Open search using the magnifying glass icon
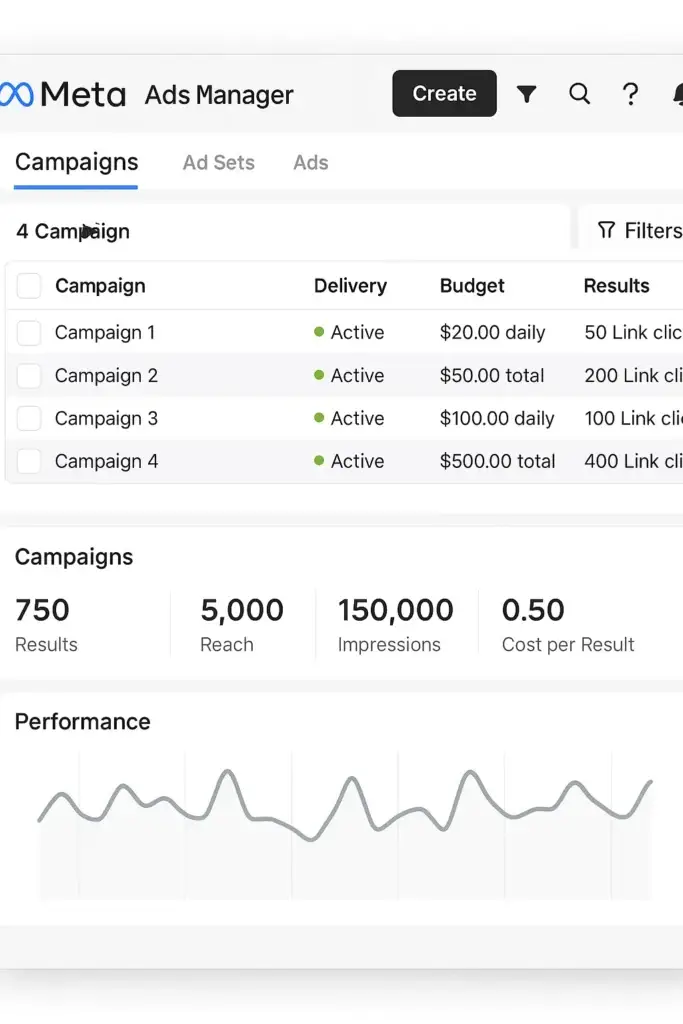The image size is (683, 1024). pyautogui.click(x=579, y=93)
